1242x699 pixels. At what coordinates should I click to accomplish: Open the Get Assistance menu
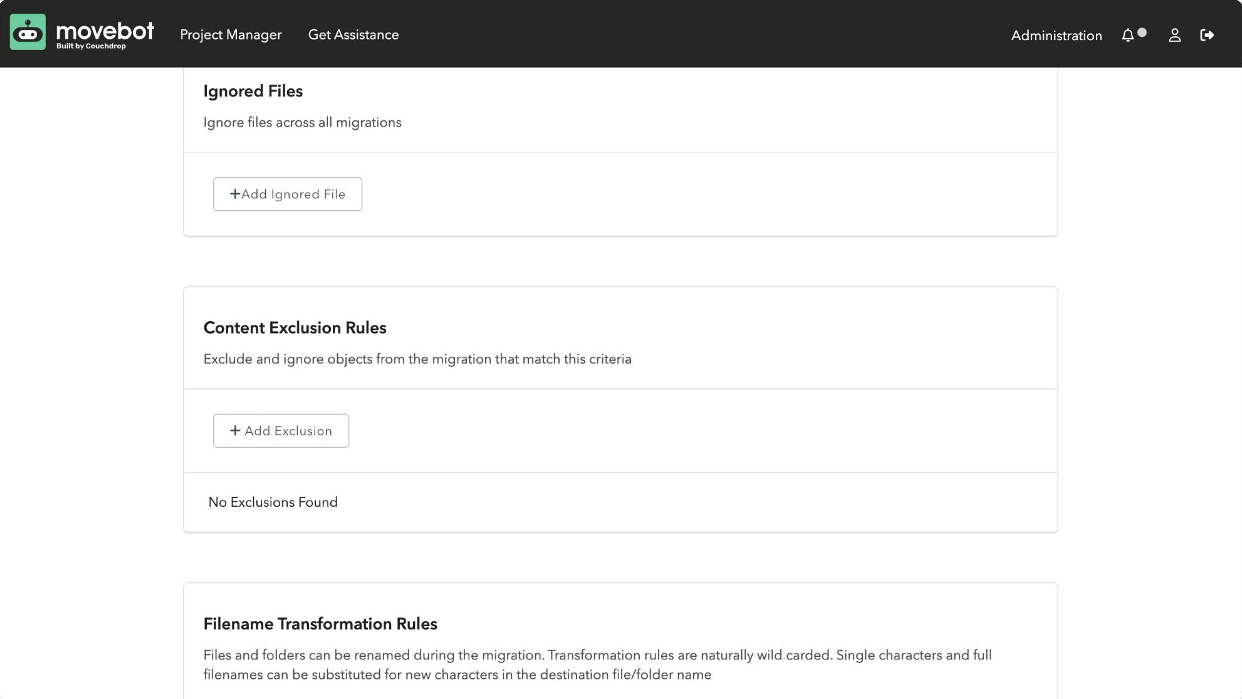[x=353, y=35]
